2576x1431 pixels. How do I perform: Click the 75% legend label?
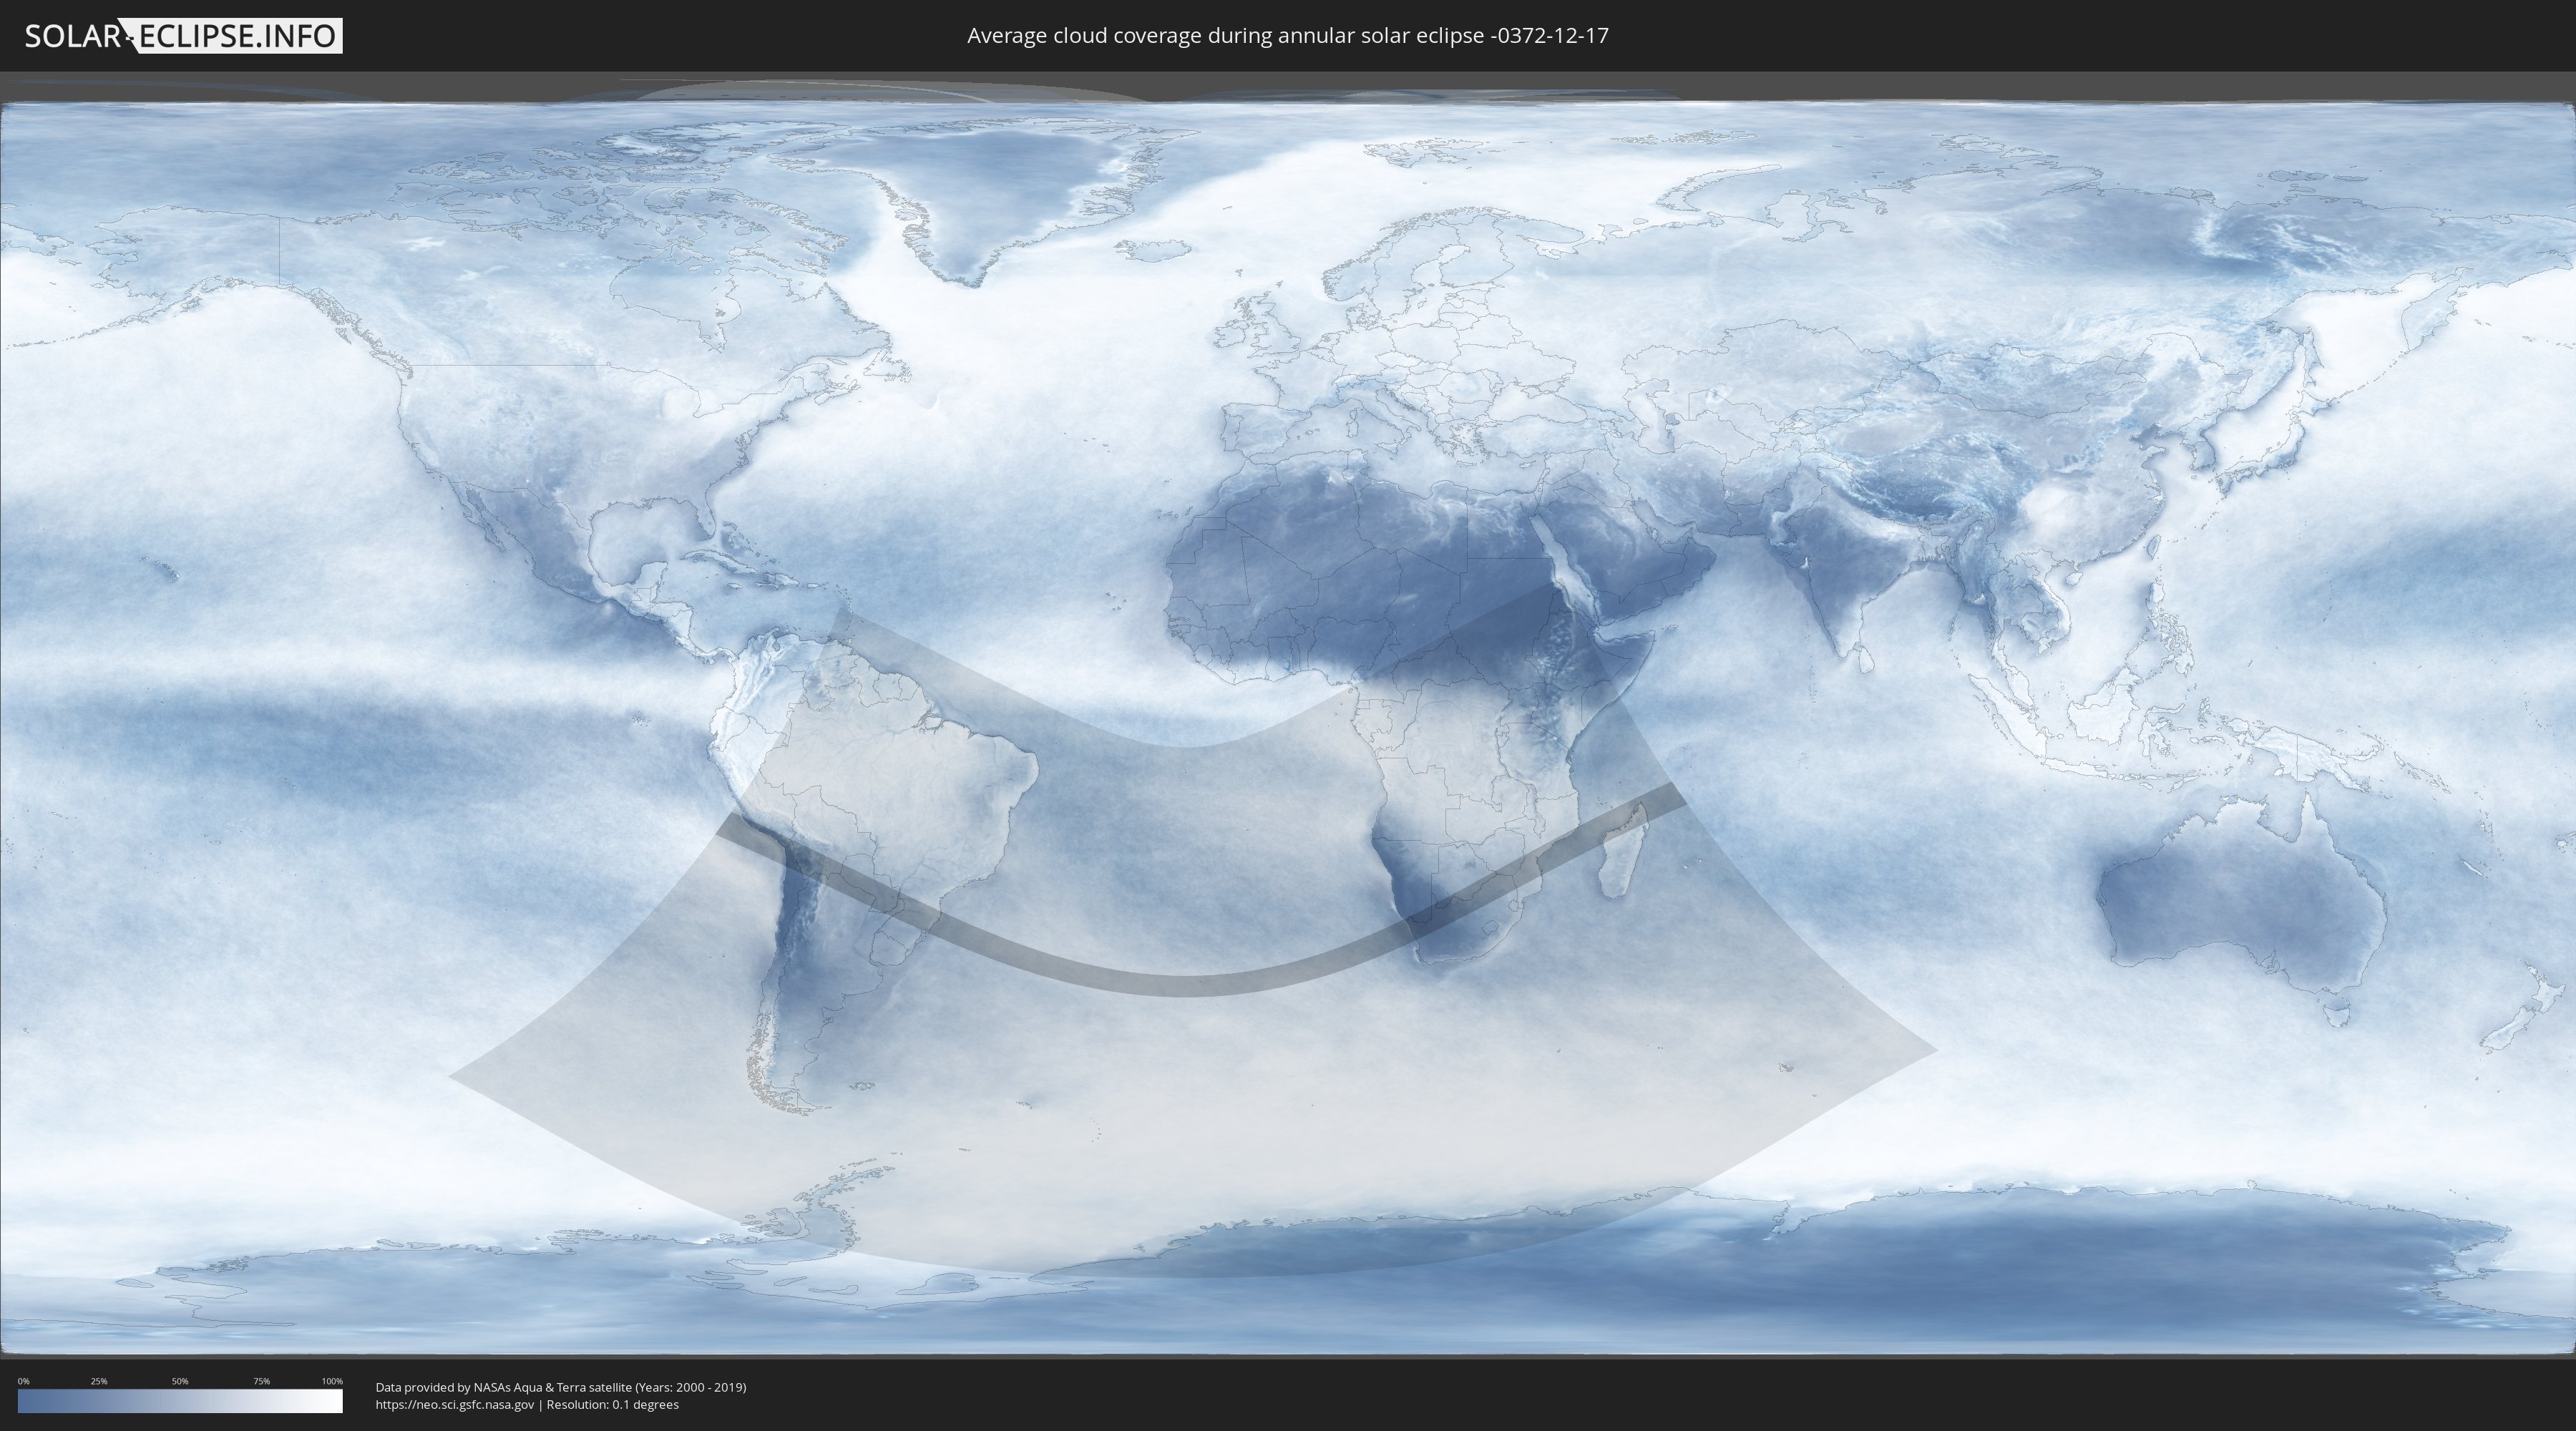[261, 1381]
